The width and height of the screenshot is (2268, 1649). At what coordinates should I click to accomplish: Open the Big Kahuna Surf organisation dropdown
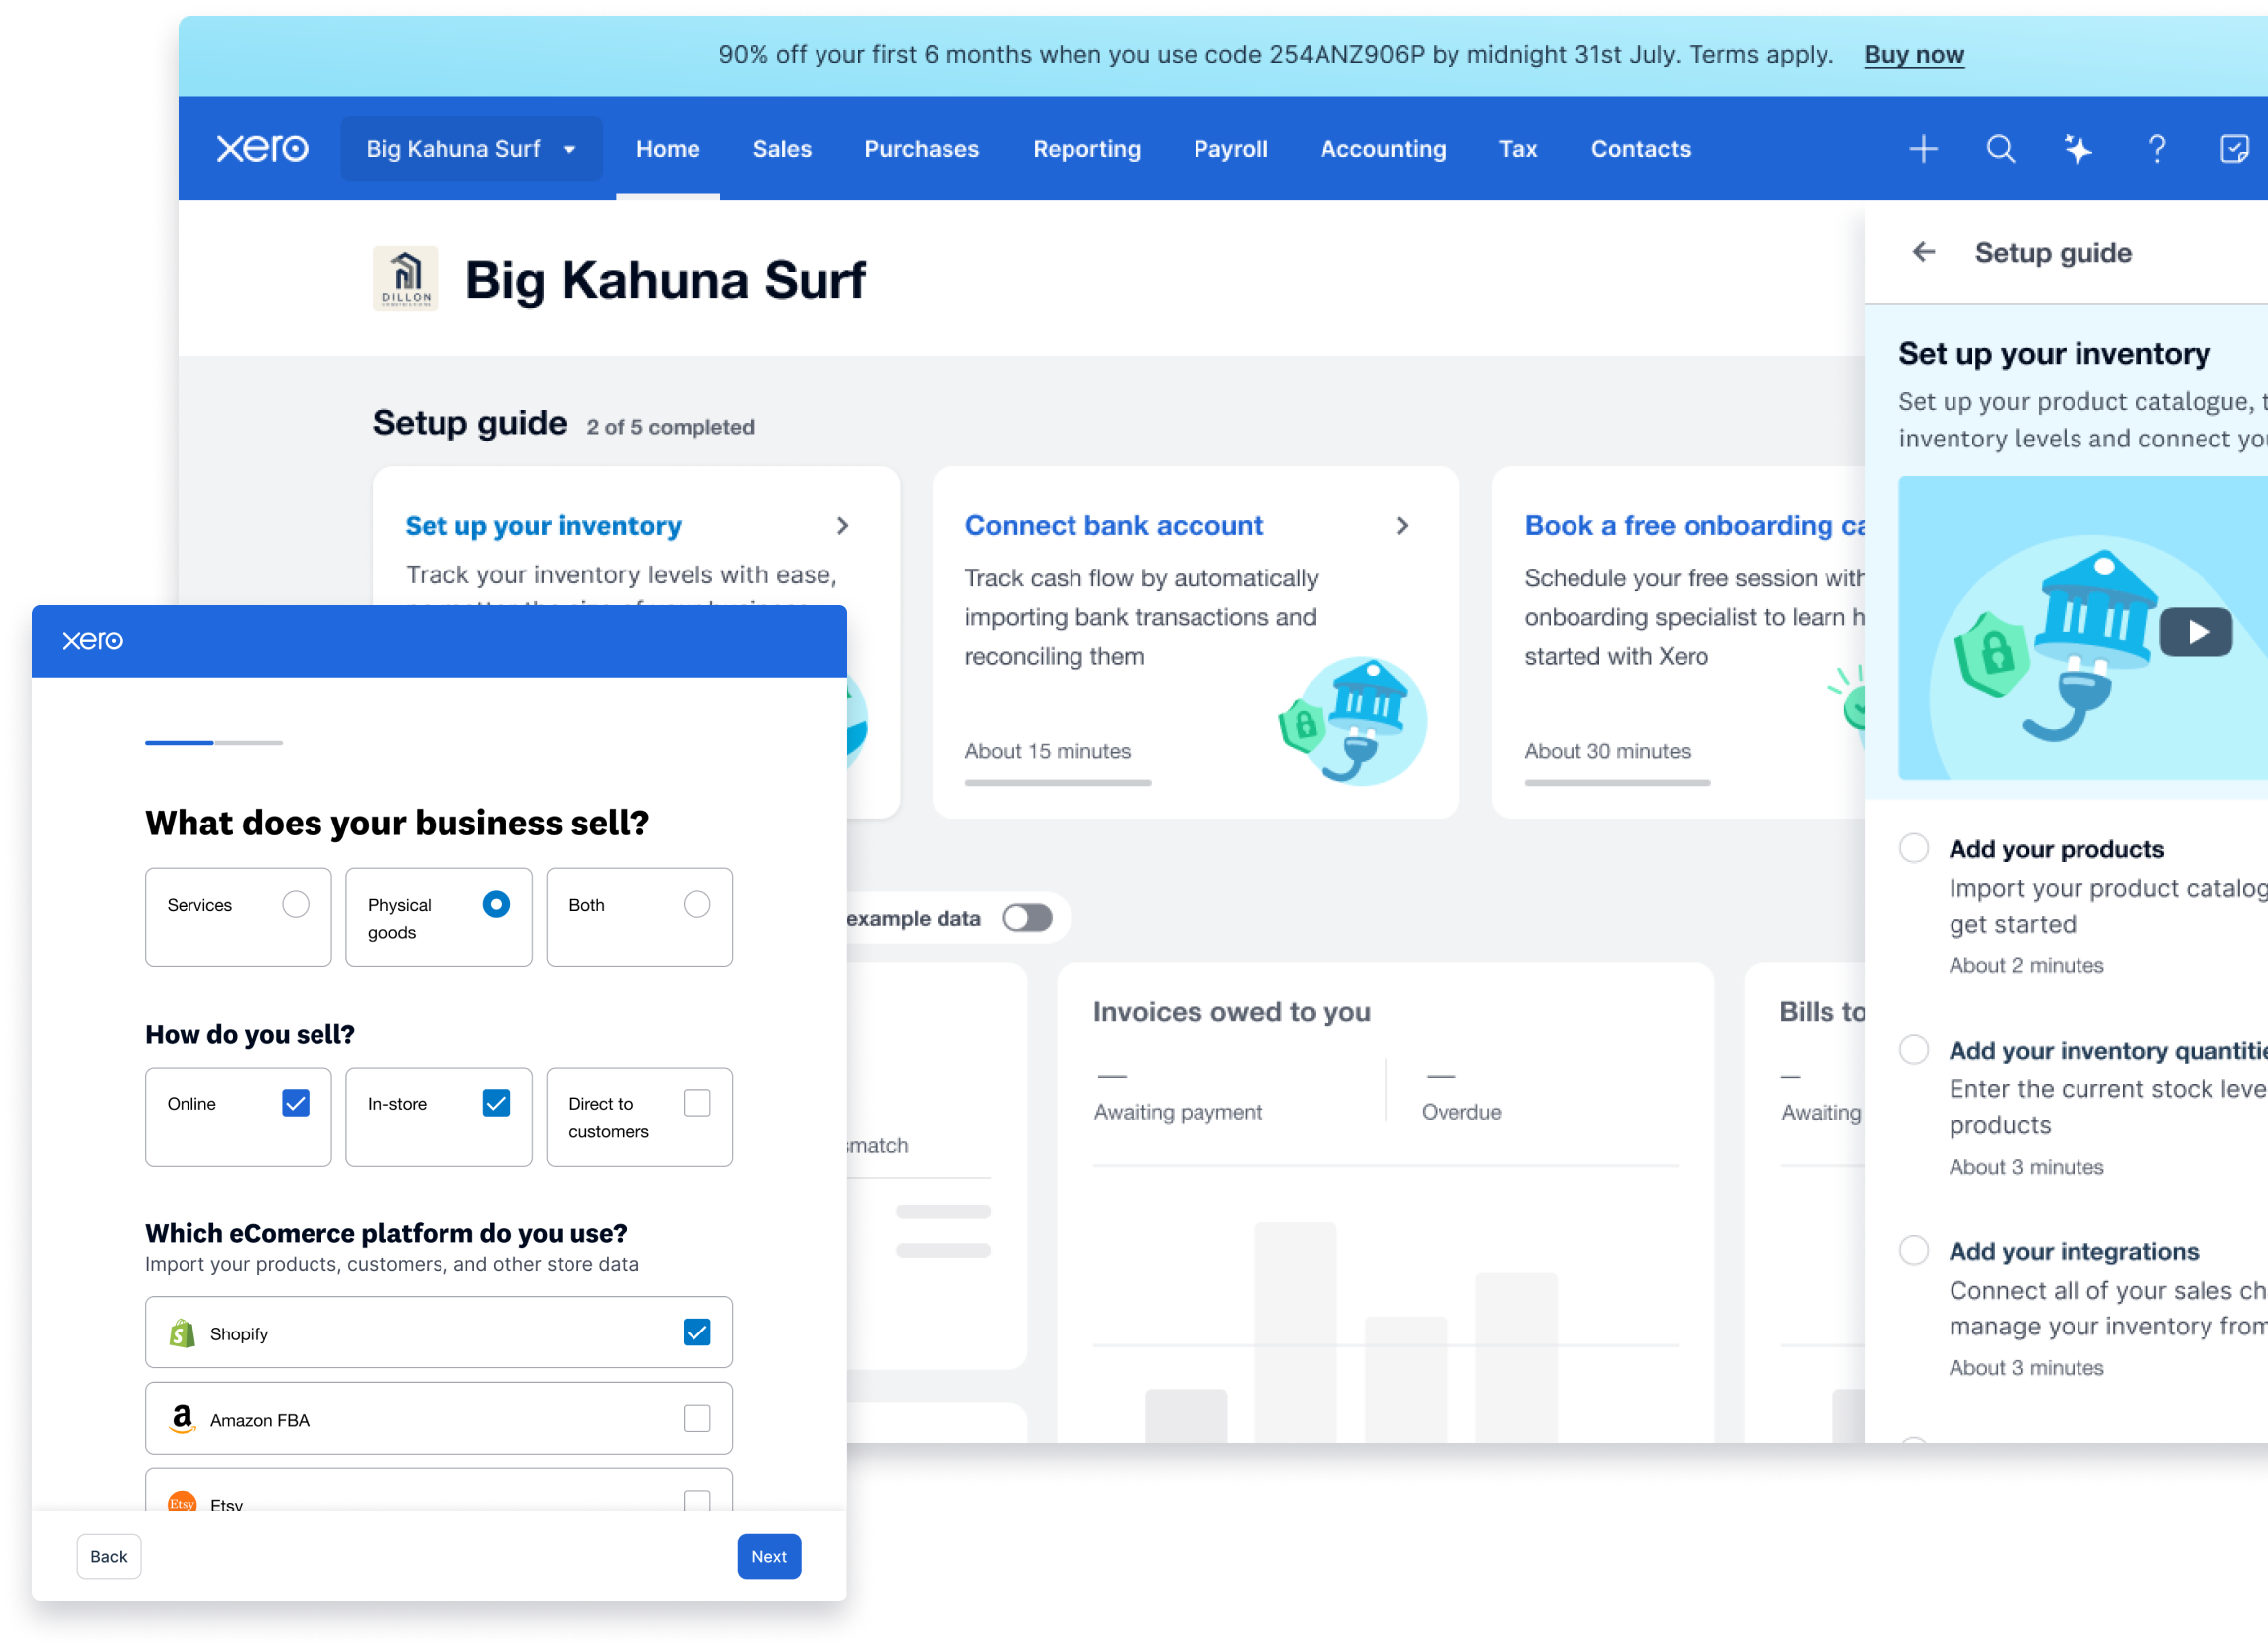pyautogui.click(x=471, y=149)
